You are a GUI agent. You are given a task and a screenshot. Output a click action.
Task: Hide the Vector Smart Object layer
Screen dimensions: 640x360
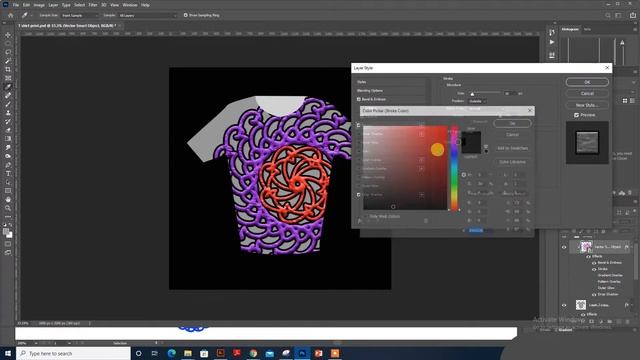(564, 247)
